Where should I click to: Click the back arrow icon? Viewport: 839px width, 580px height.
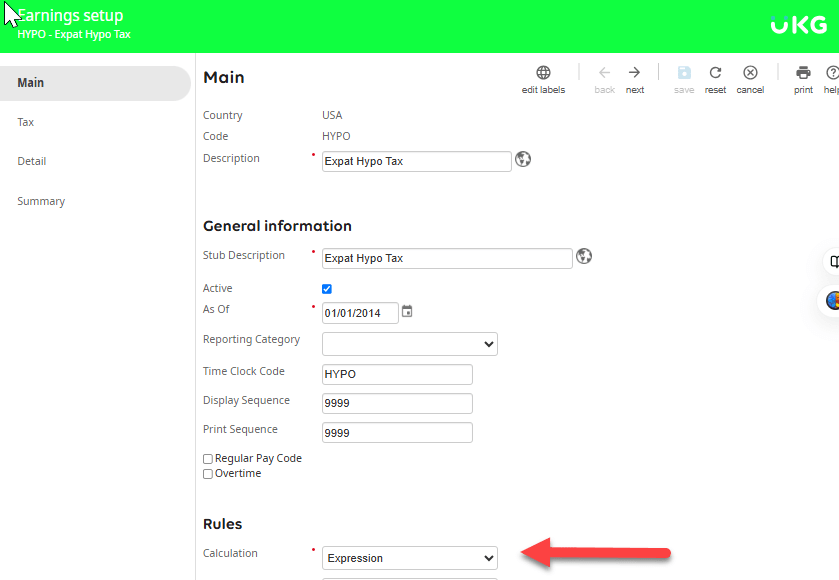click(605, 72)
